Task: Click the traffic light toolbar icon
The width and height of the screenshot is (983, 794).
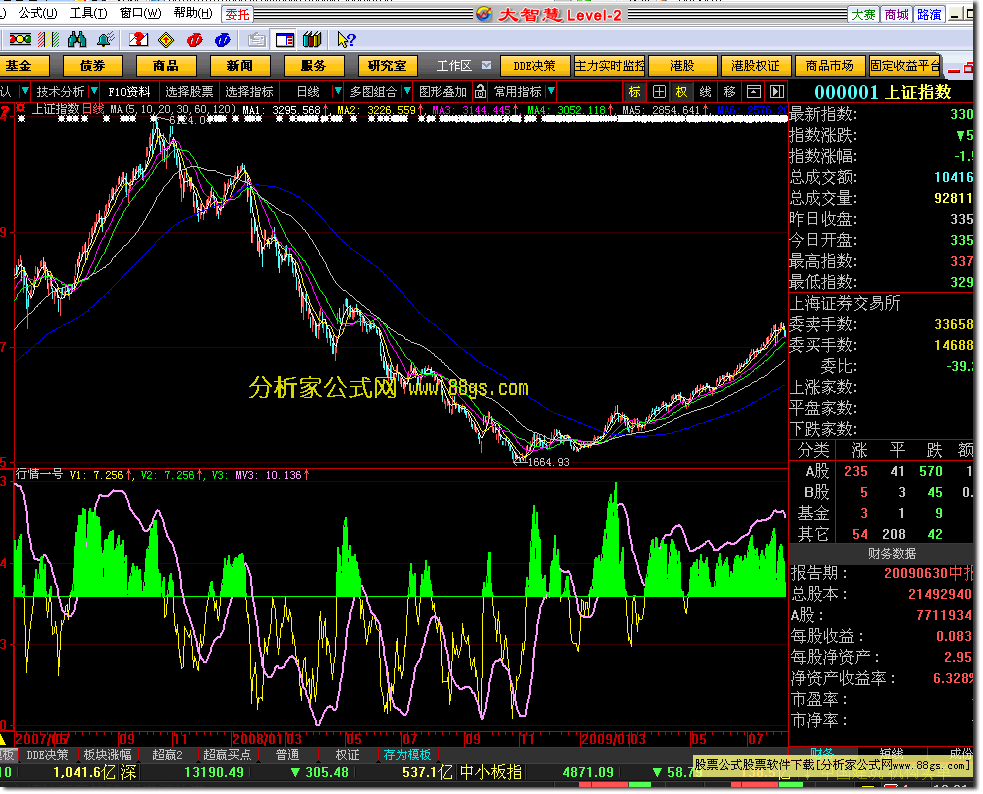Action: pos(19,39)
